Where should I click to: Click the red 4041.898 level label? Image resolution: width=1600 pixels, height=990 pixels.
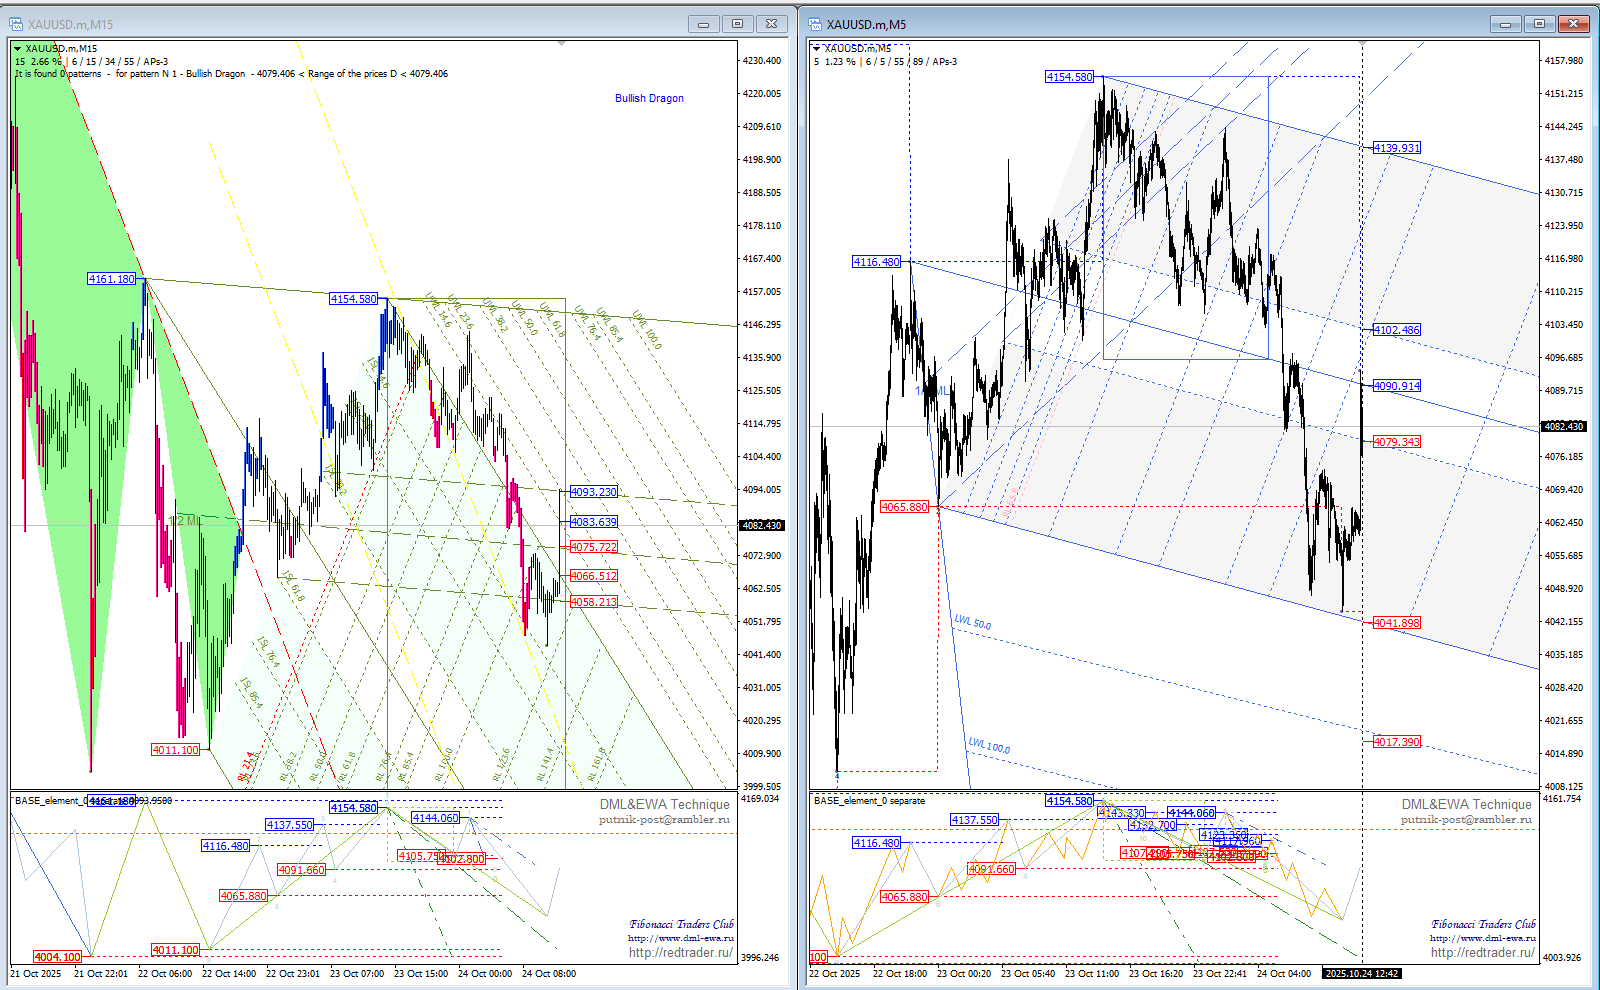(x=1396, y=623)
